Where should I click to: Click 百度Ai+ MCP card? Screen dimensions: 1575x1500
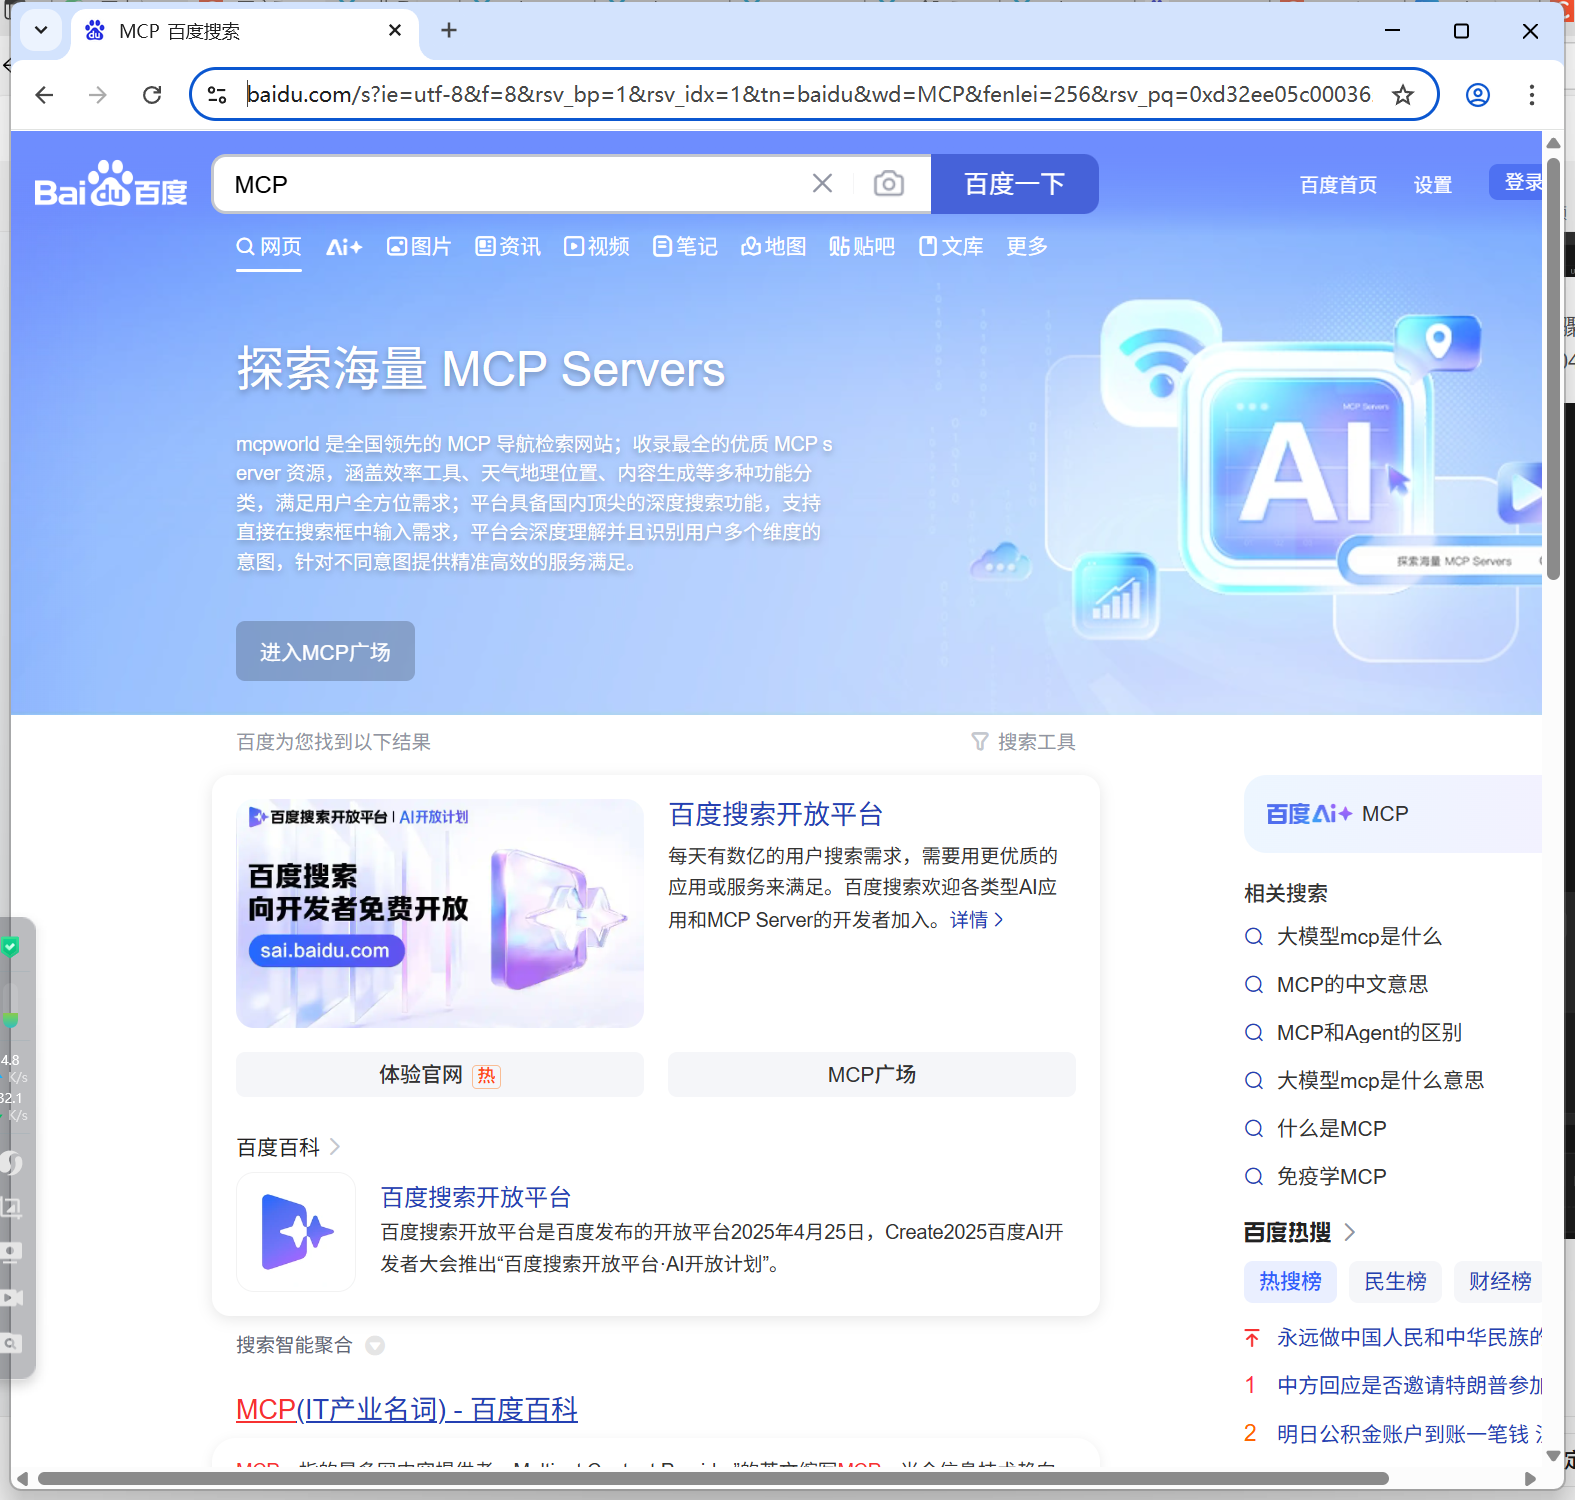tap(1392, 814)
